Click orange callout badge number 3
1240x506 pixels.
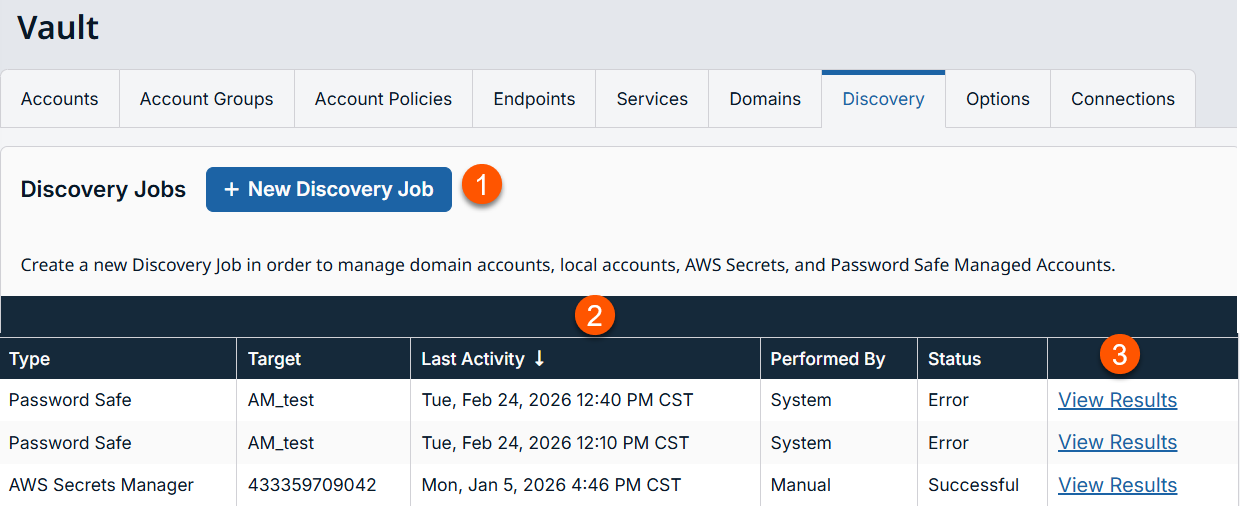tap(1120, 354)
